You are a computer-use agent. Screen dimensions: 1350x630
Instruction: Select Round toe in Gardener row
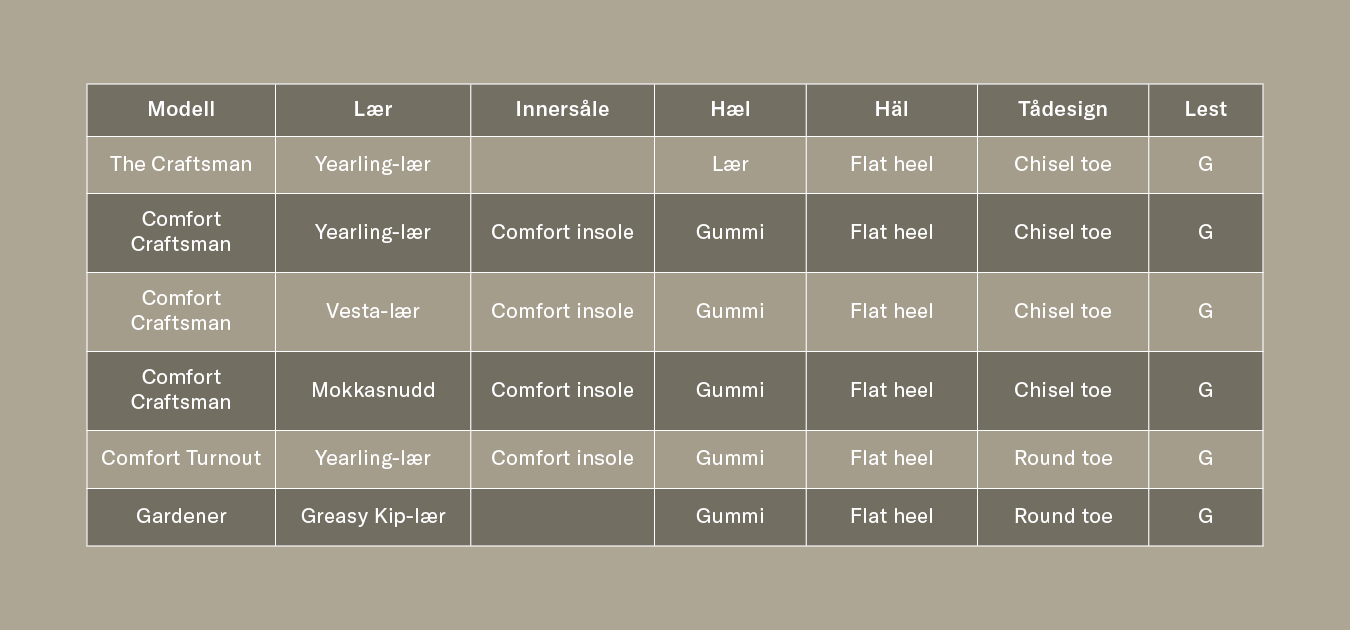tap(1062, 516)
